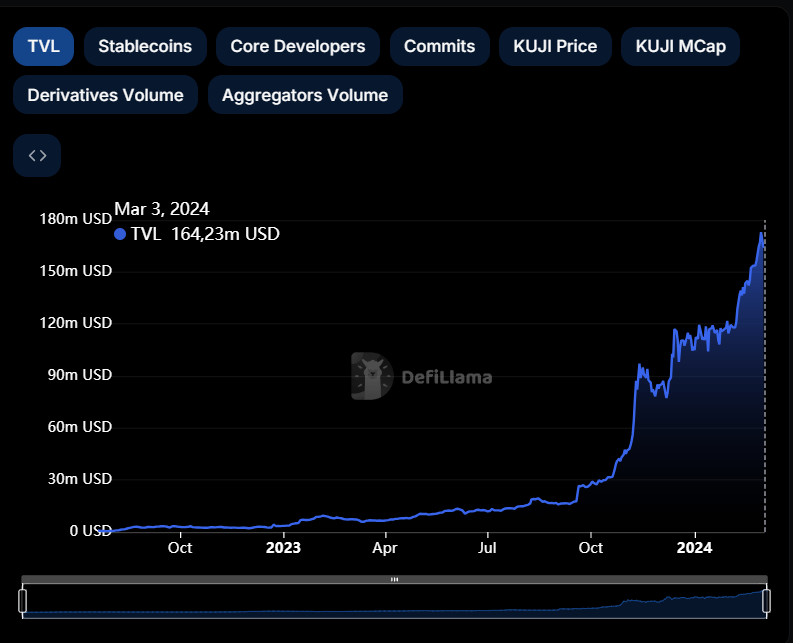
Task: Click the 2024 label on the x-axis
Action: click(x=694, y=548)
